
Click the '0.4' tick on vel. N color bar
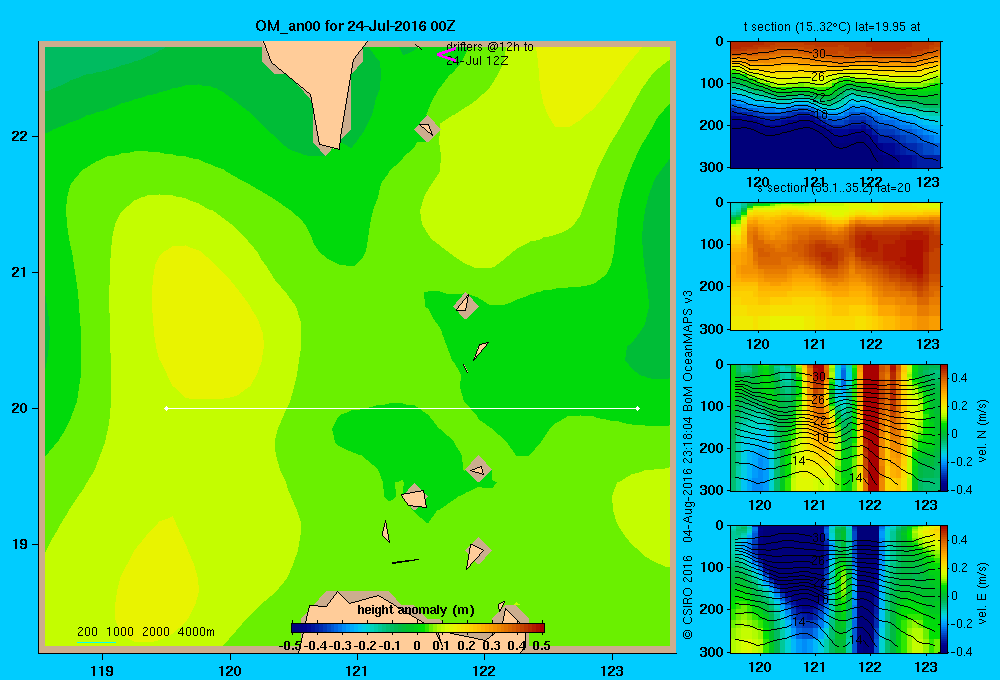(x=959, y=378)
